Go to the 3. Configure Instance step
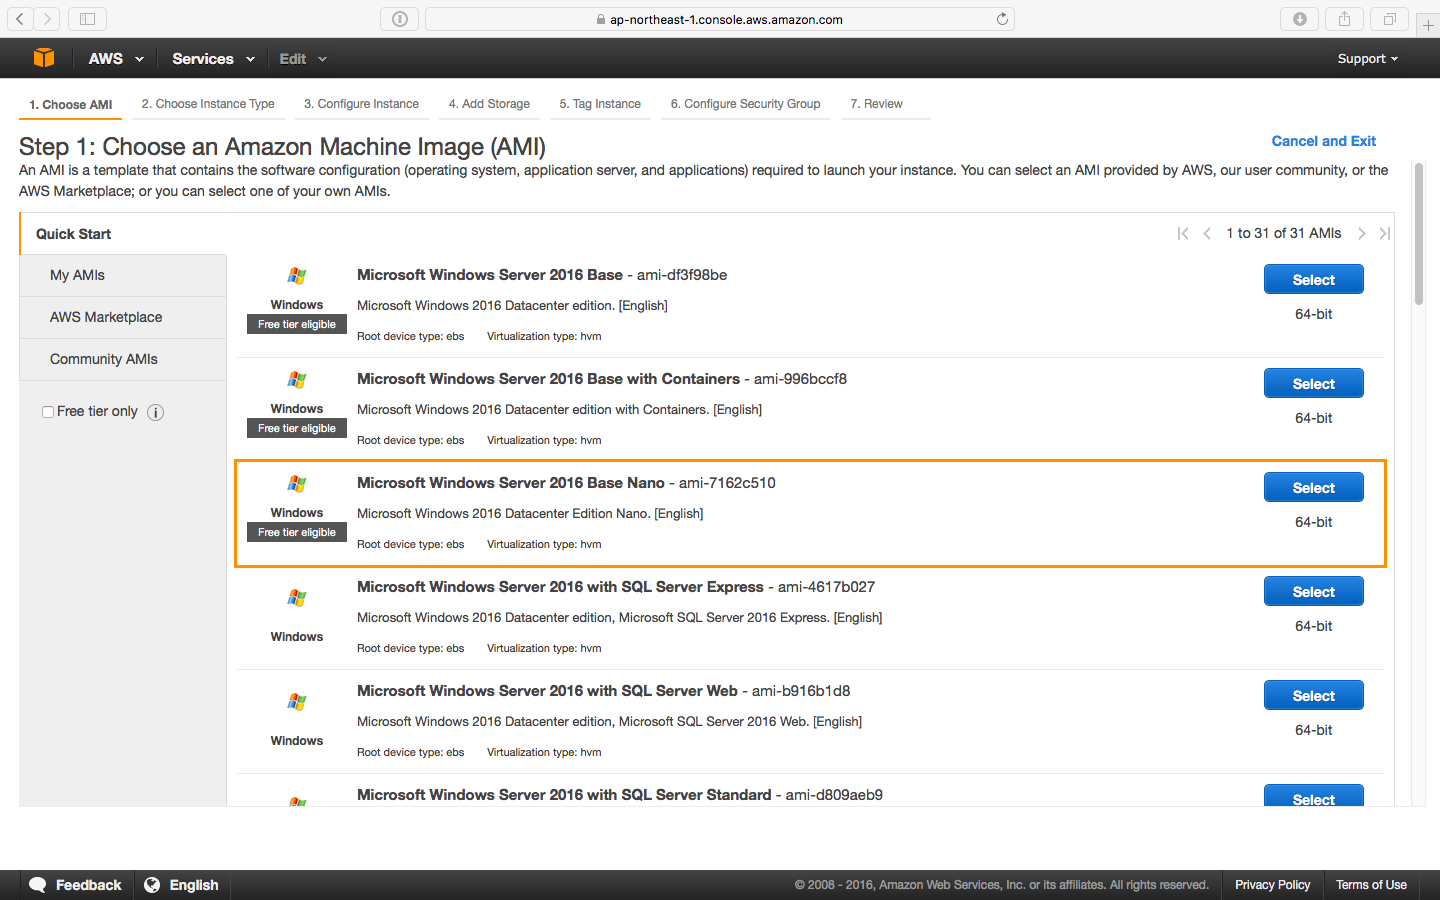Viewport: 1440px width, 900px height. coord(361,104)
